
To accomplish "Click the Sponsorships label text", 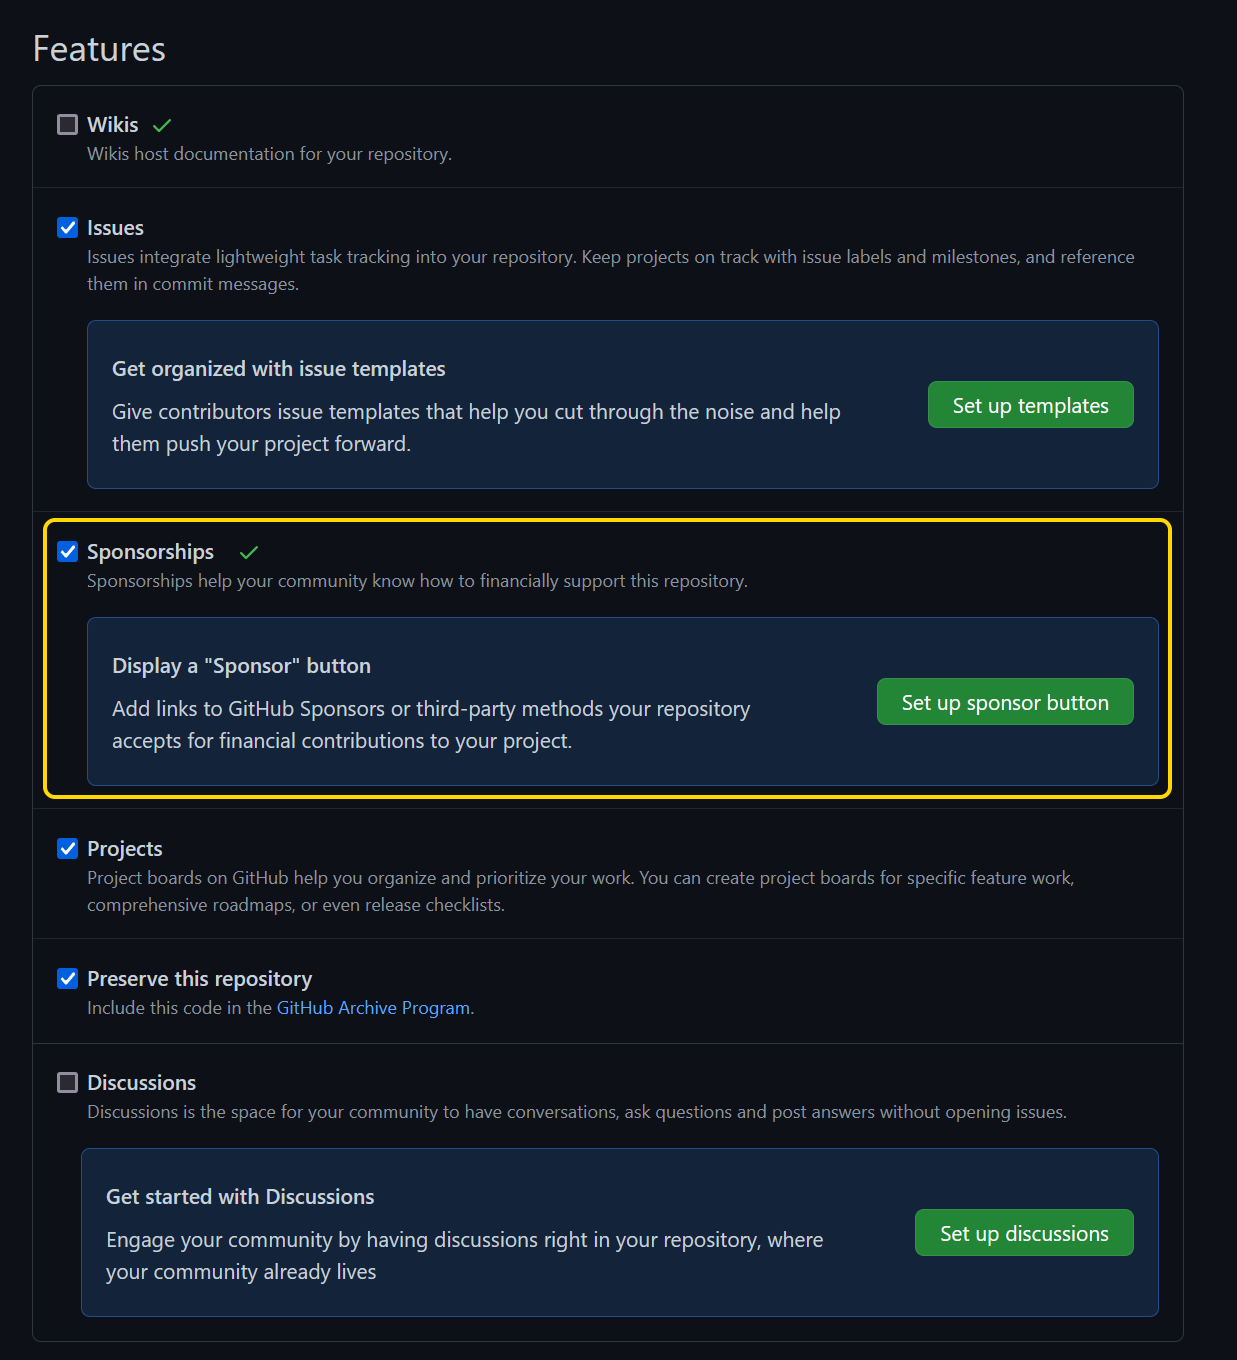I will [x=150, y=551].
